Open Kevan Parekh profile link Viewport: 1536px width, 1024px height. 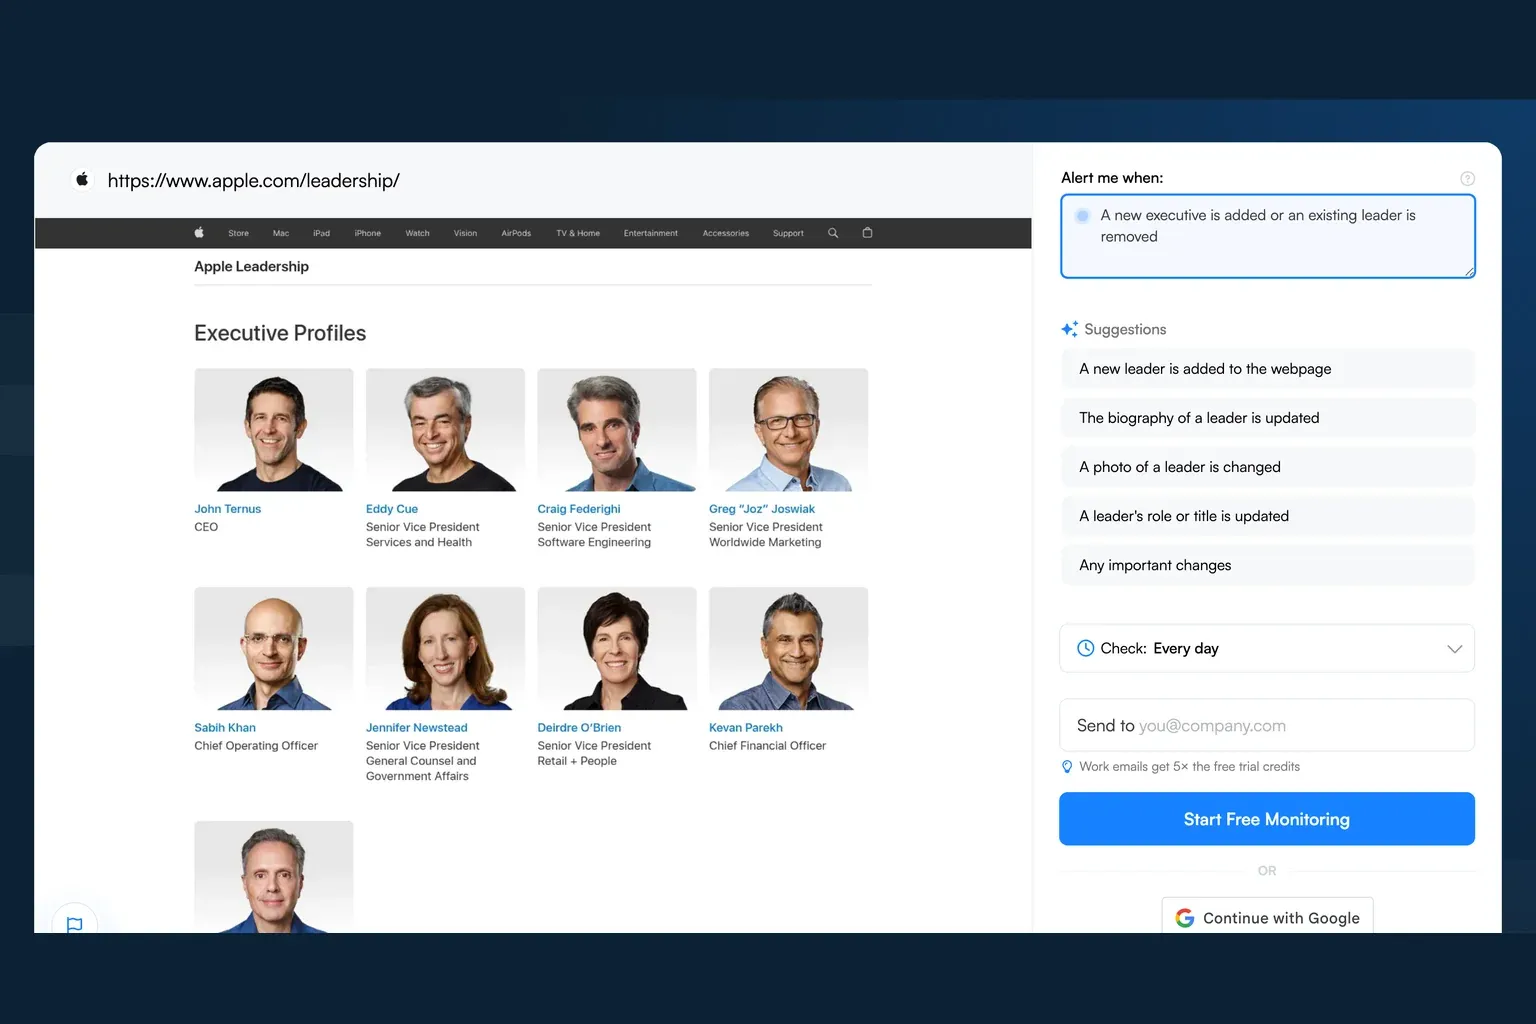tap(746, 728)
